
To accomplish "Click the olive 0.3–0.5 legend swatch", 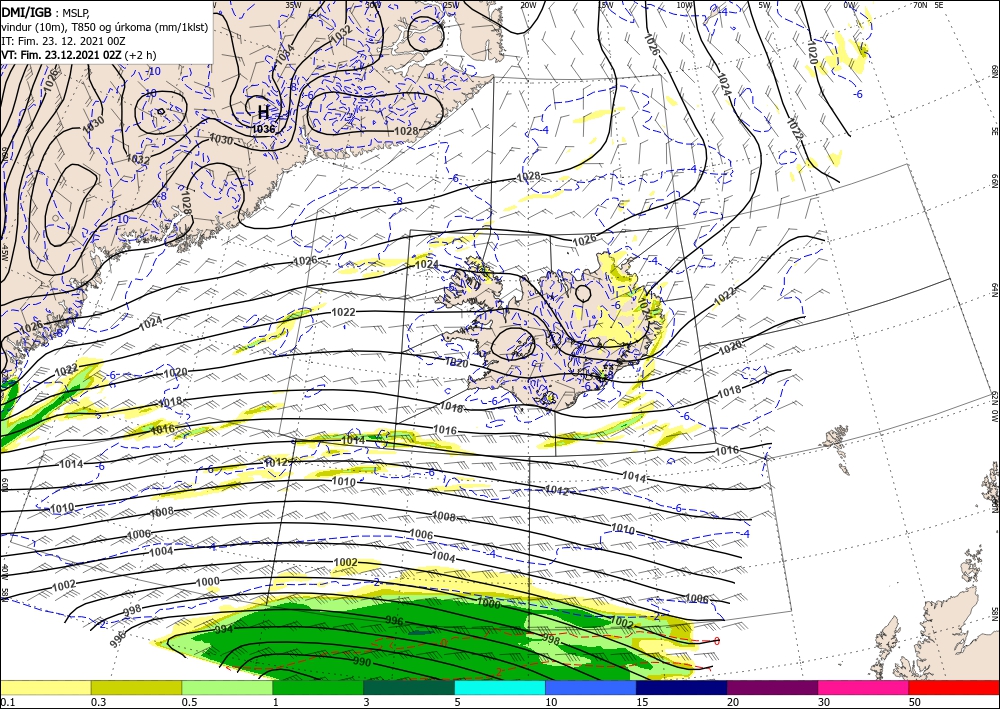I will tap(136, 688).
